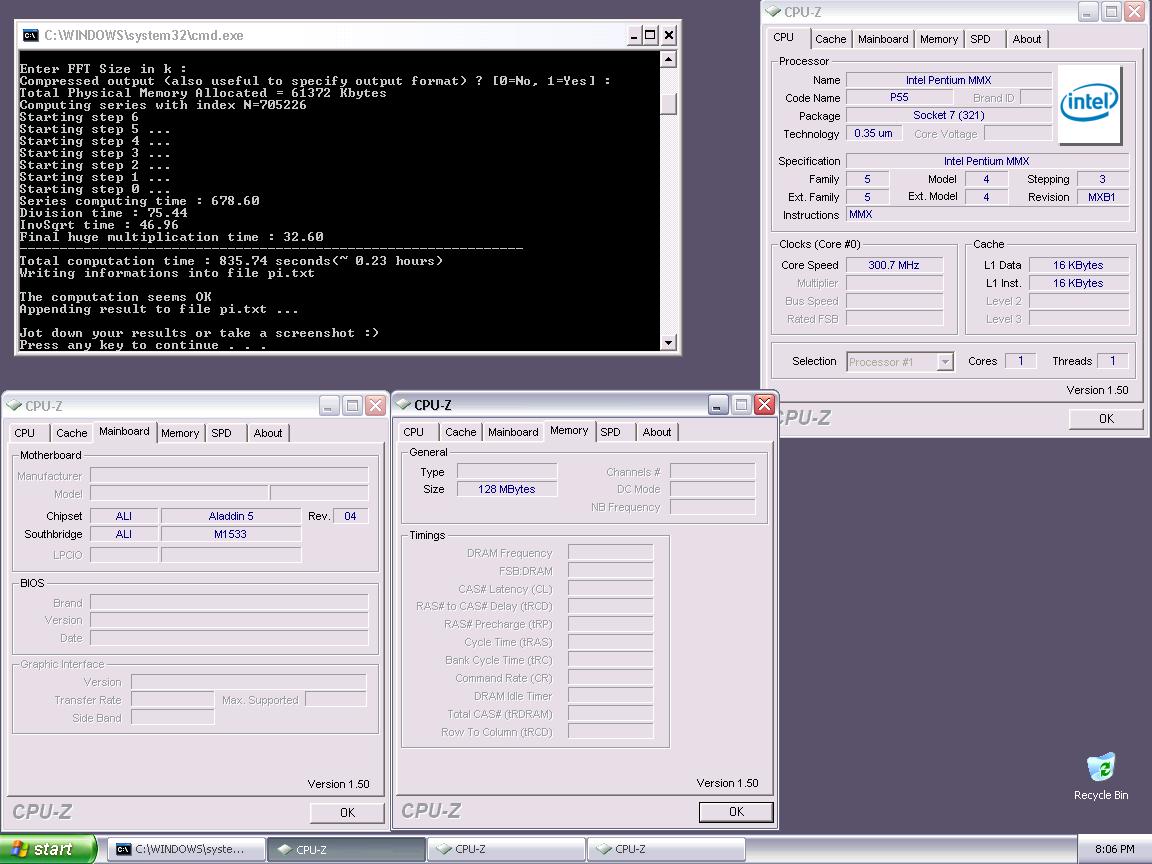
Task: Close the Mainboard CPU-Z window
Action: point(375,406)
